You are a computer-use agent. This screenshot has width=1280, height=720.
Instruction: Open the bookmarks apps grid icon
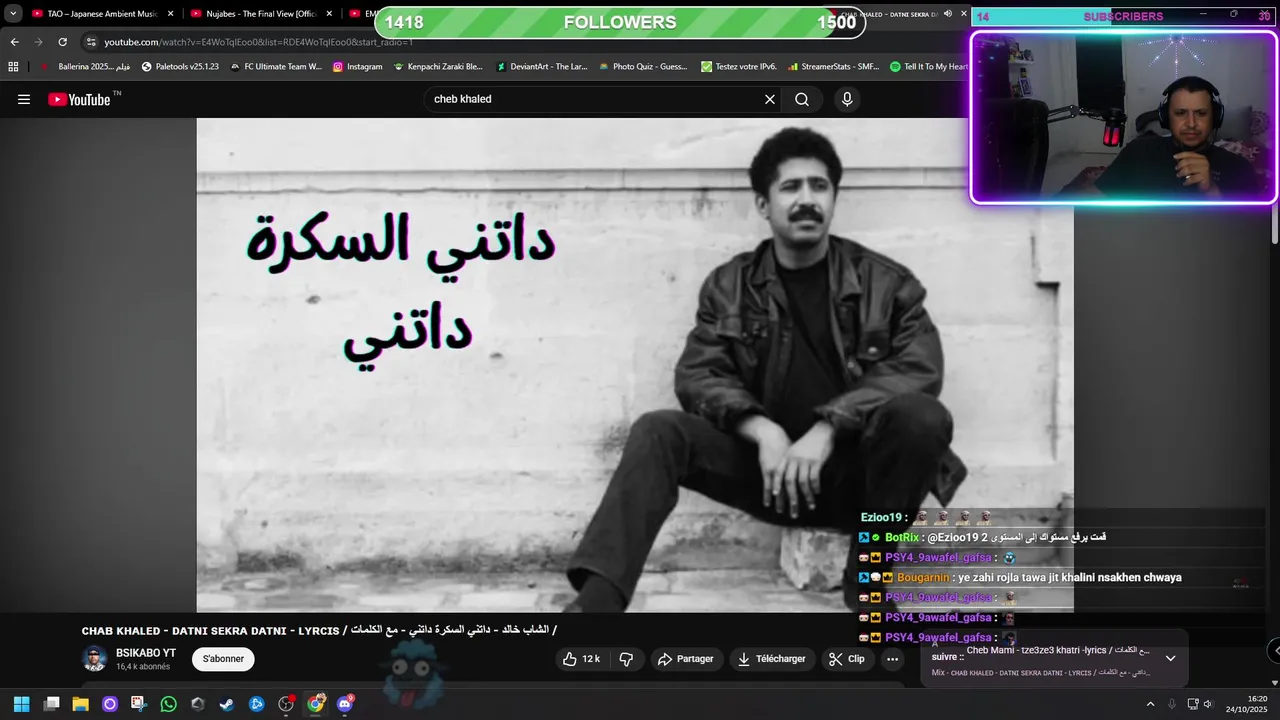point(13,67)
